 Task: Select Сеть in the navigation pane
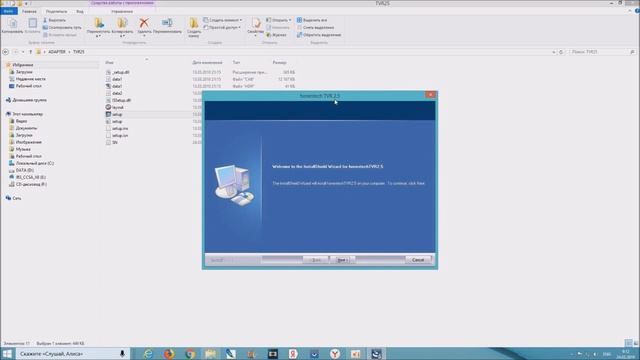tap(17, 198)
